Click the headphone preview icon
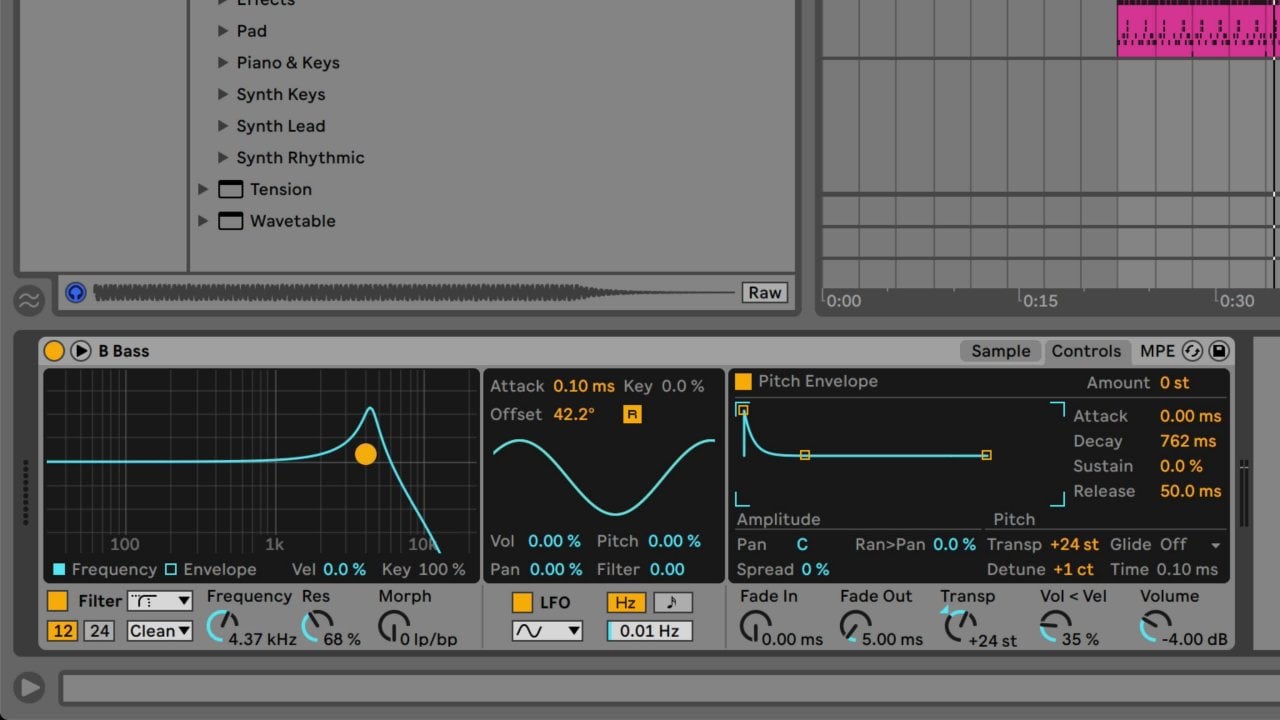The width and height of the screenshot is (1280, 720). click(x=76, y=293)
